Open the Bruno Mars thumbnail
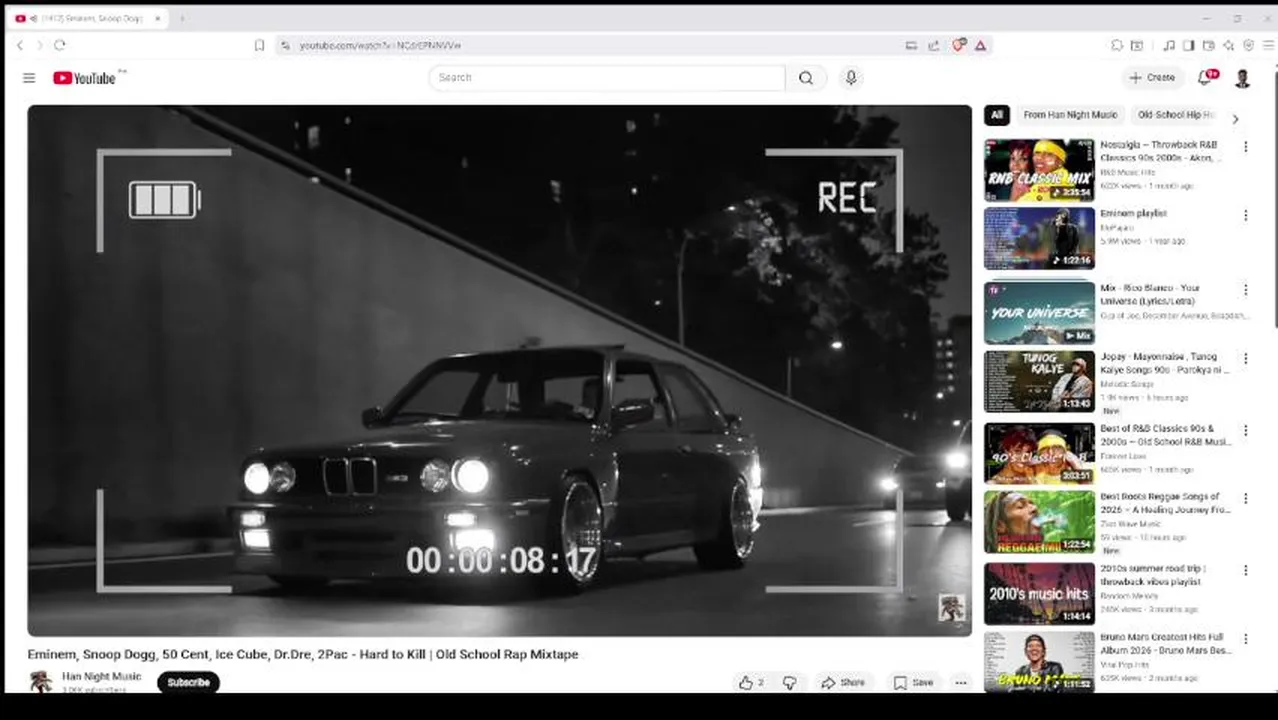Screen dimensions: 1278x720 (1039, 661)
